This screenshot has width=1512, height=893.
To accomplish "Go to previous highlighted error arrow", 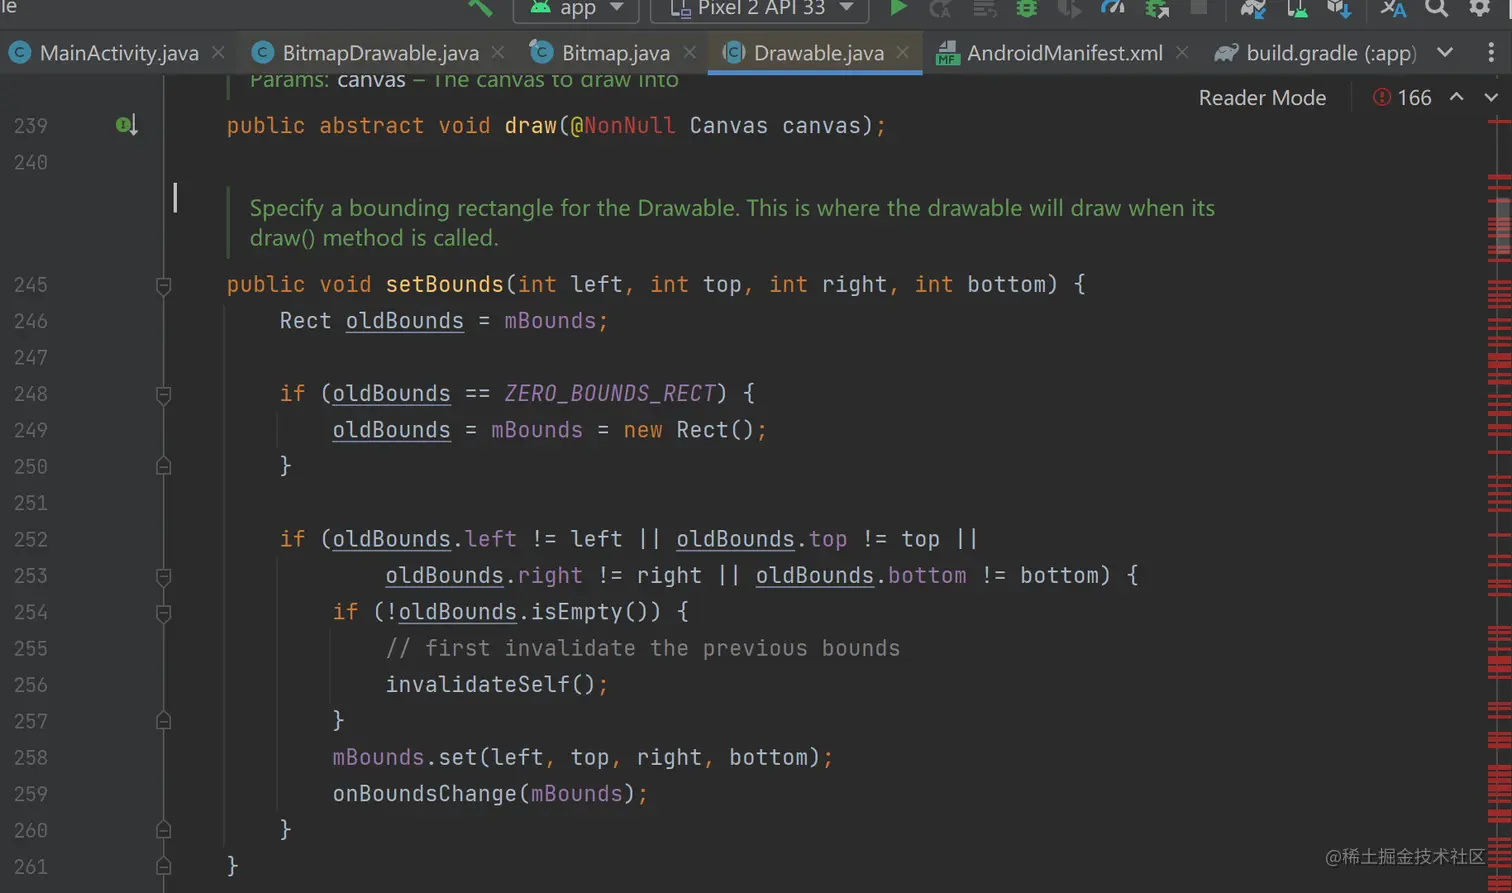I will [x=1457, y=97].
